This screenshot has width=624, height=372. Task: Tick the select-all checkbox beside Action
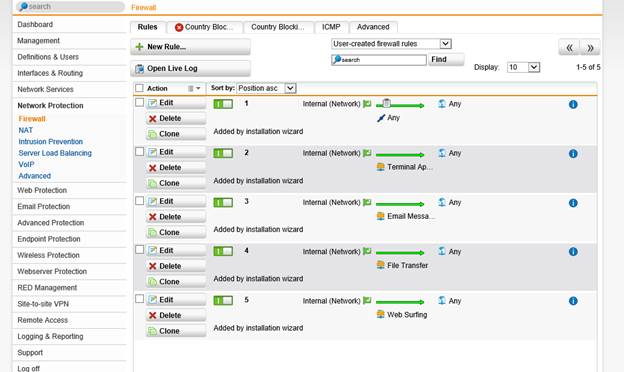click(x=139, y=88)
